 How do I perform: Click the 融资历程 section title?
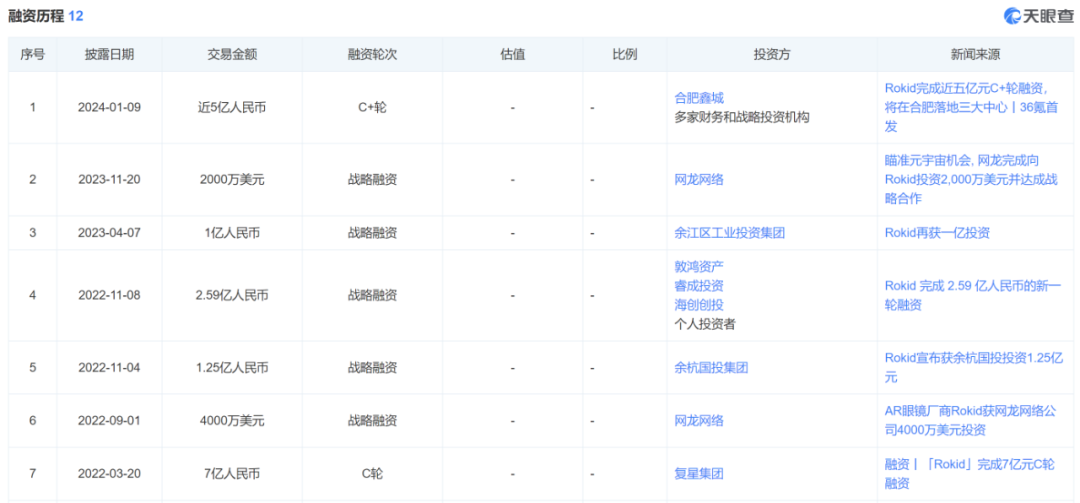[x=35, y=17]
